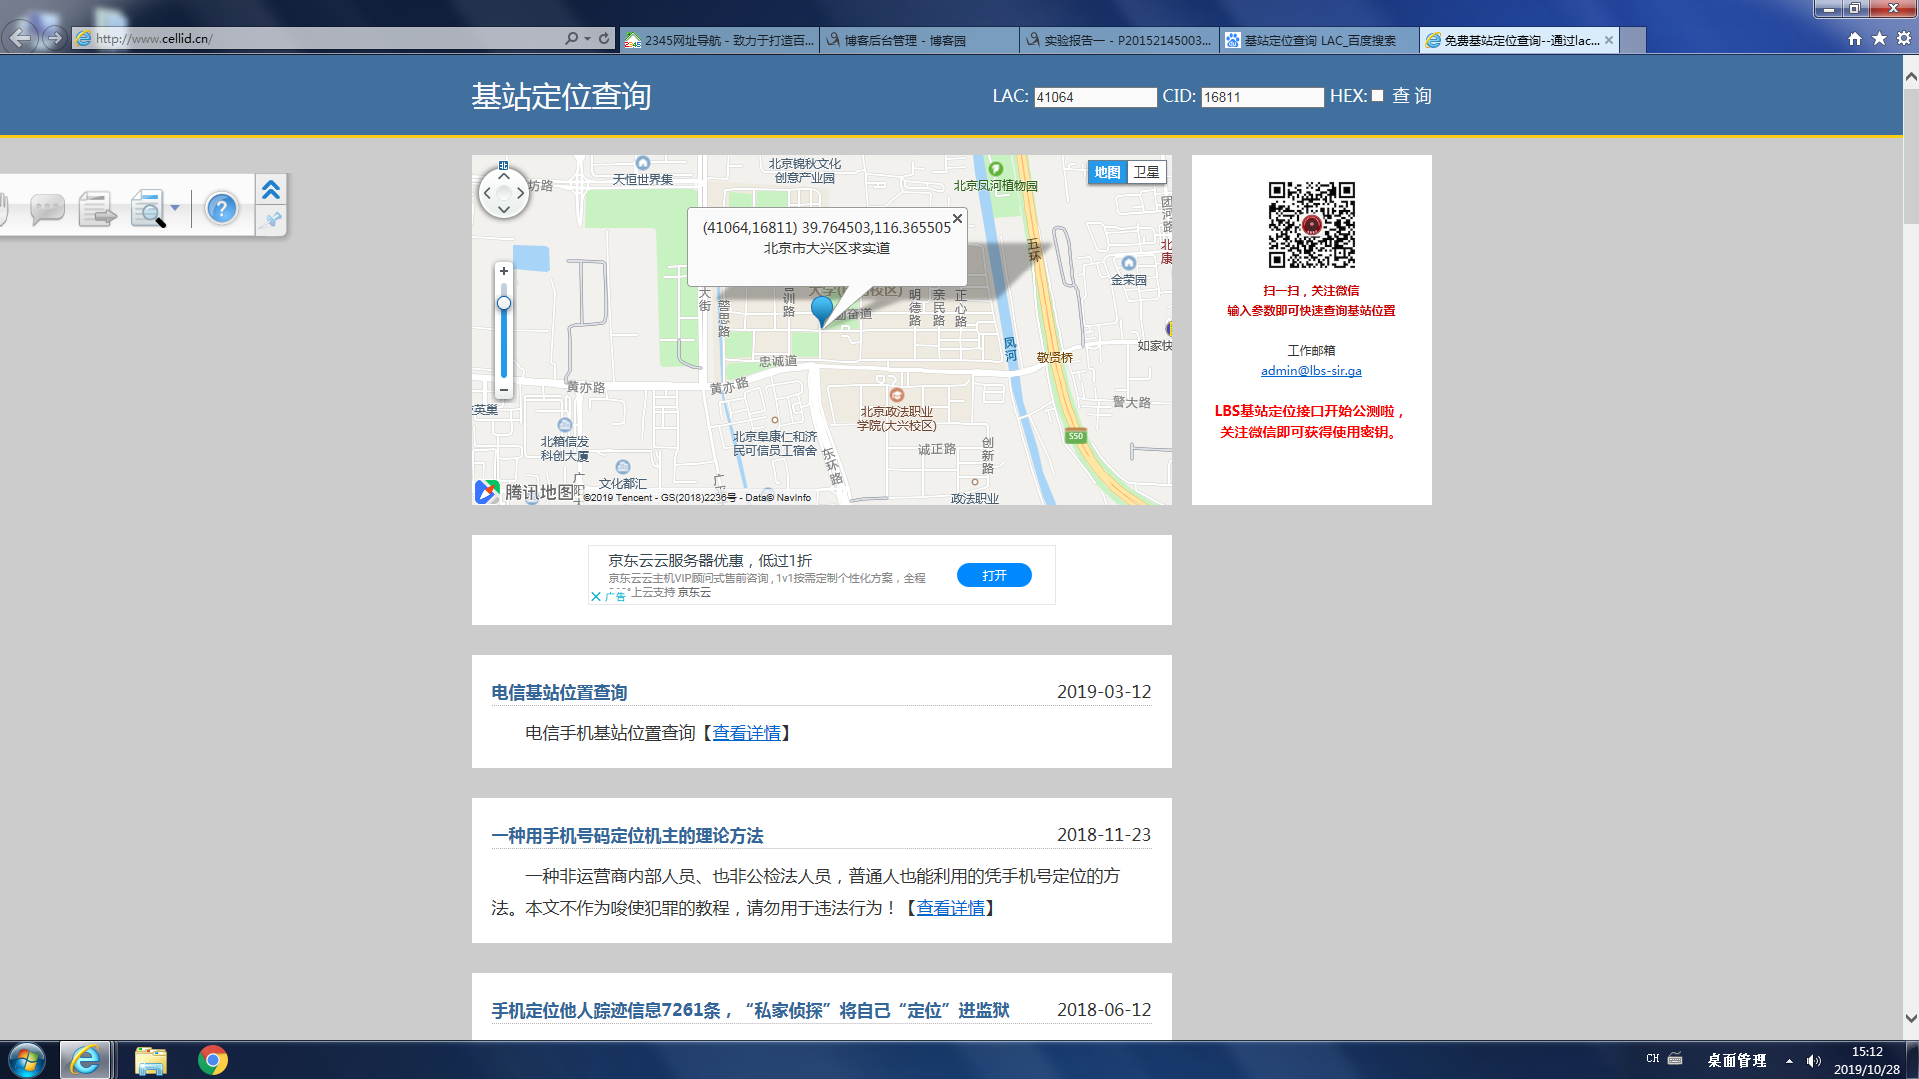Click 查看详情 under the 手机号码定位 article

tap(950, 908)
